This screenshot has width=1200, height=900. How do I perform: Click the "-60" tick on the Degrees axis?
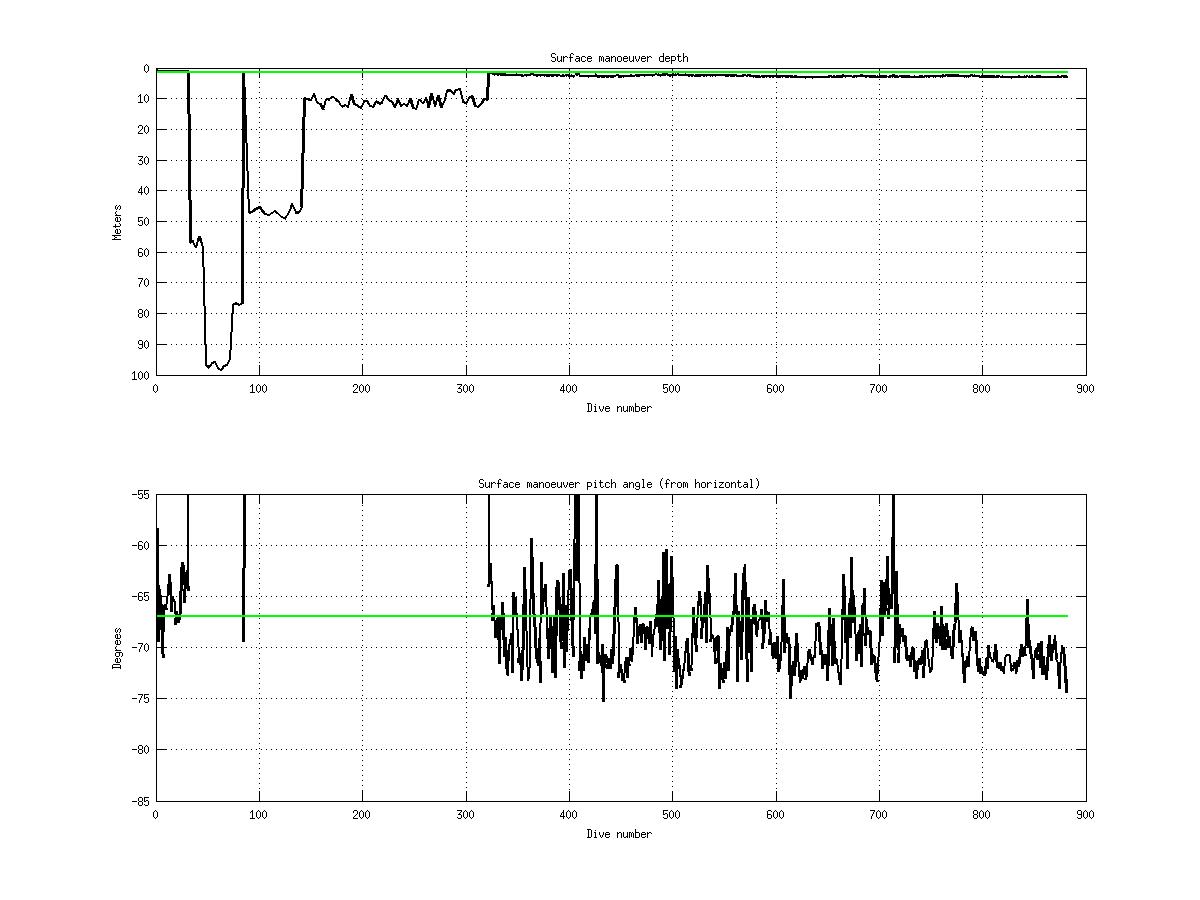(141, 546)
